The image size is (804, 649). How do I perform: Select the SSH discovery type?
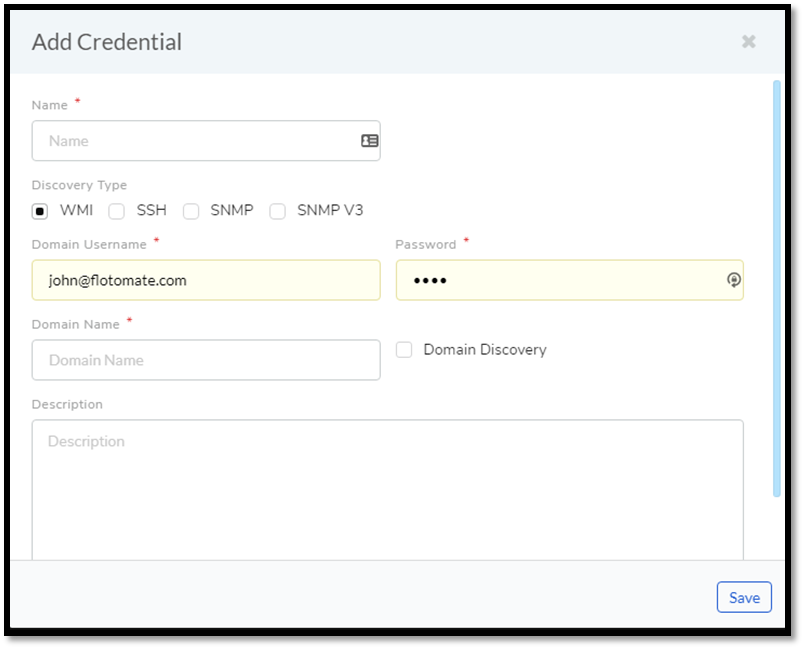[116, 211]
